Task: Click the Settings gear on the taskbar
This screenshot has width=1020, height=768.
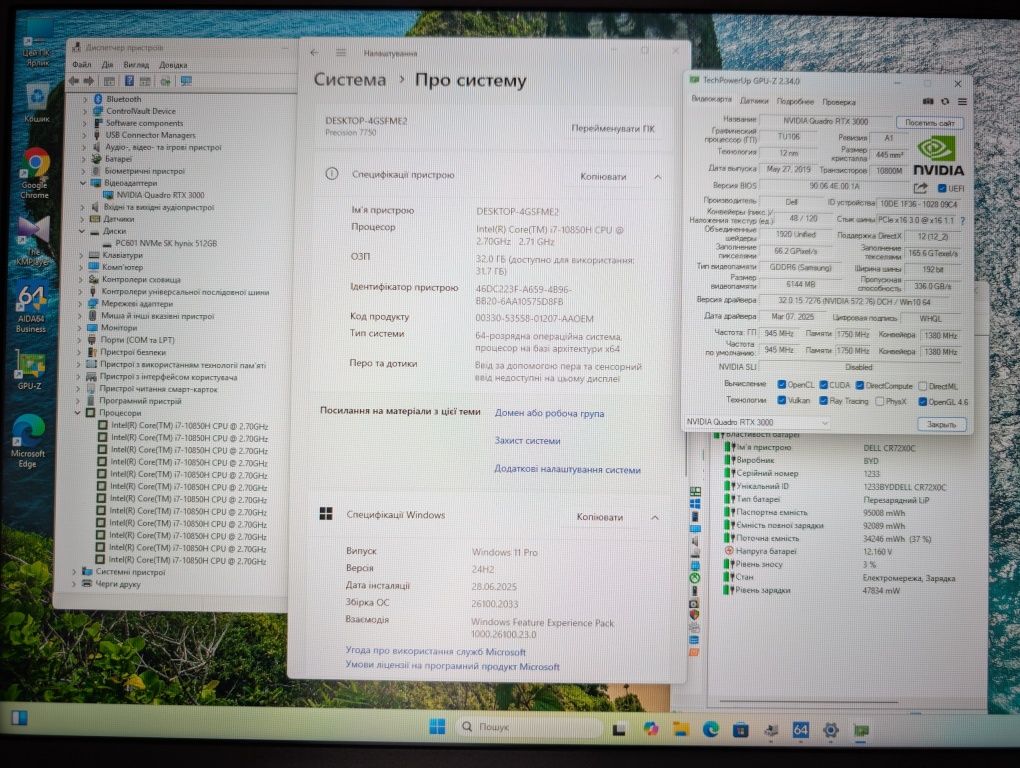Action: pyautogui.click(x=831, y=730)
